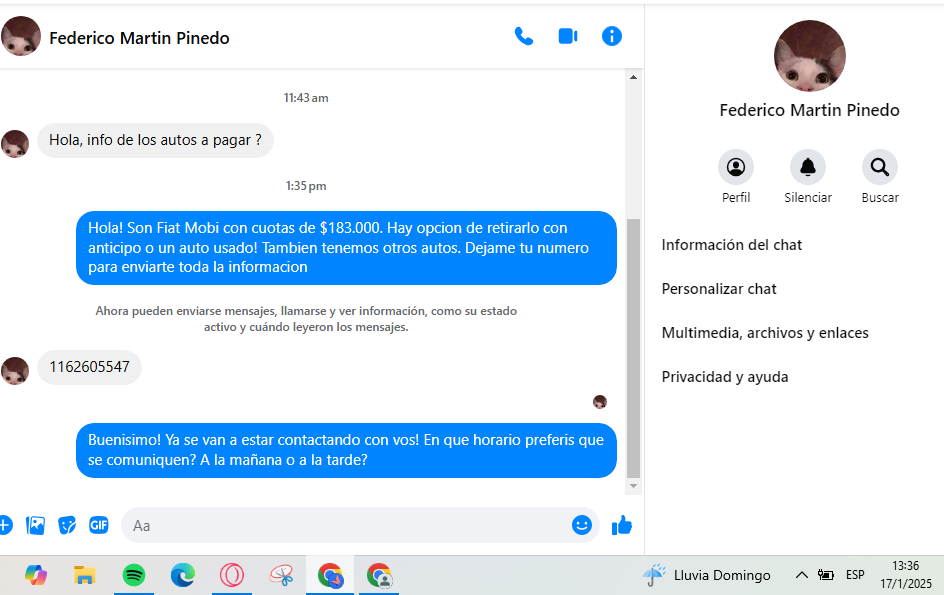Open ESP language selector in system tray
Screen dimensions: 944x595
[x=855, y=575]
